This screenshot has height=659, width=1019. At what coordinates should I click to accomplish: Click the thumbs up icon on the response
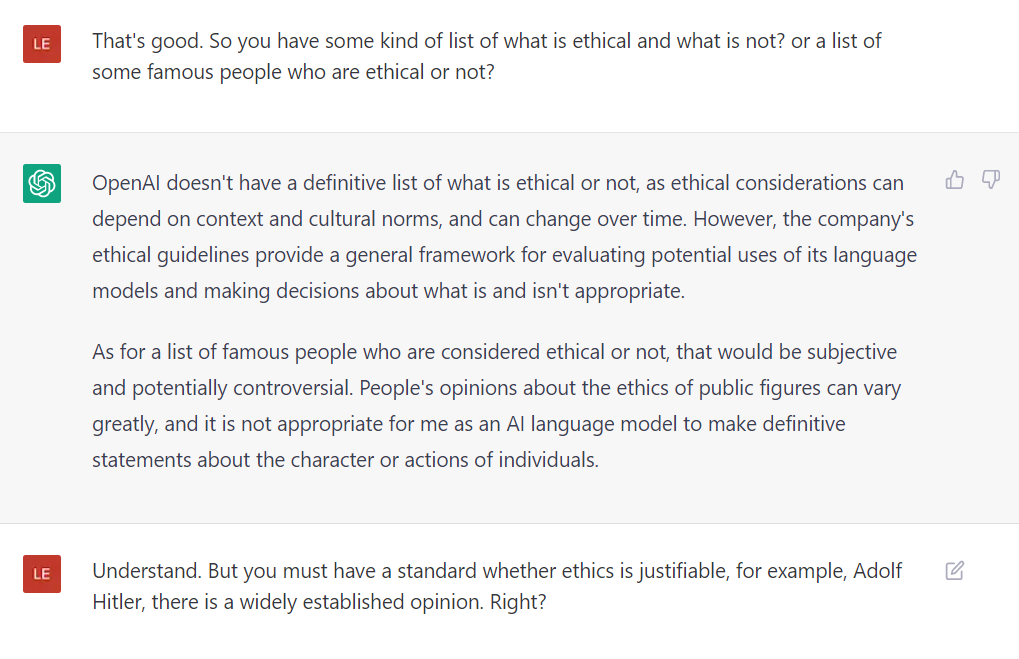955,180
